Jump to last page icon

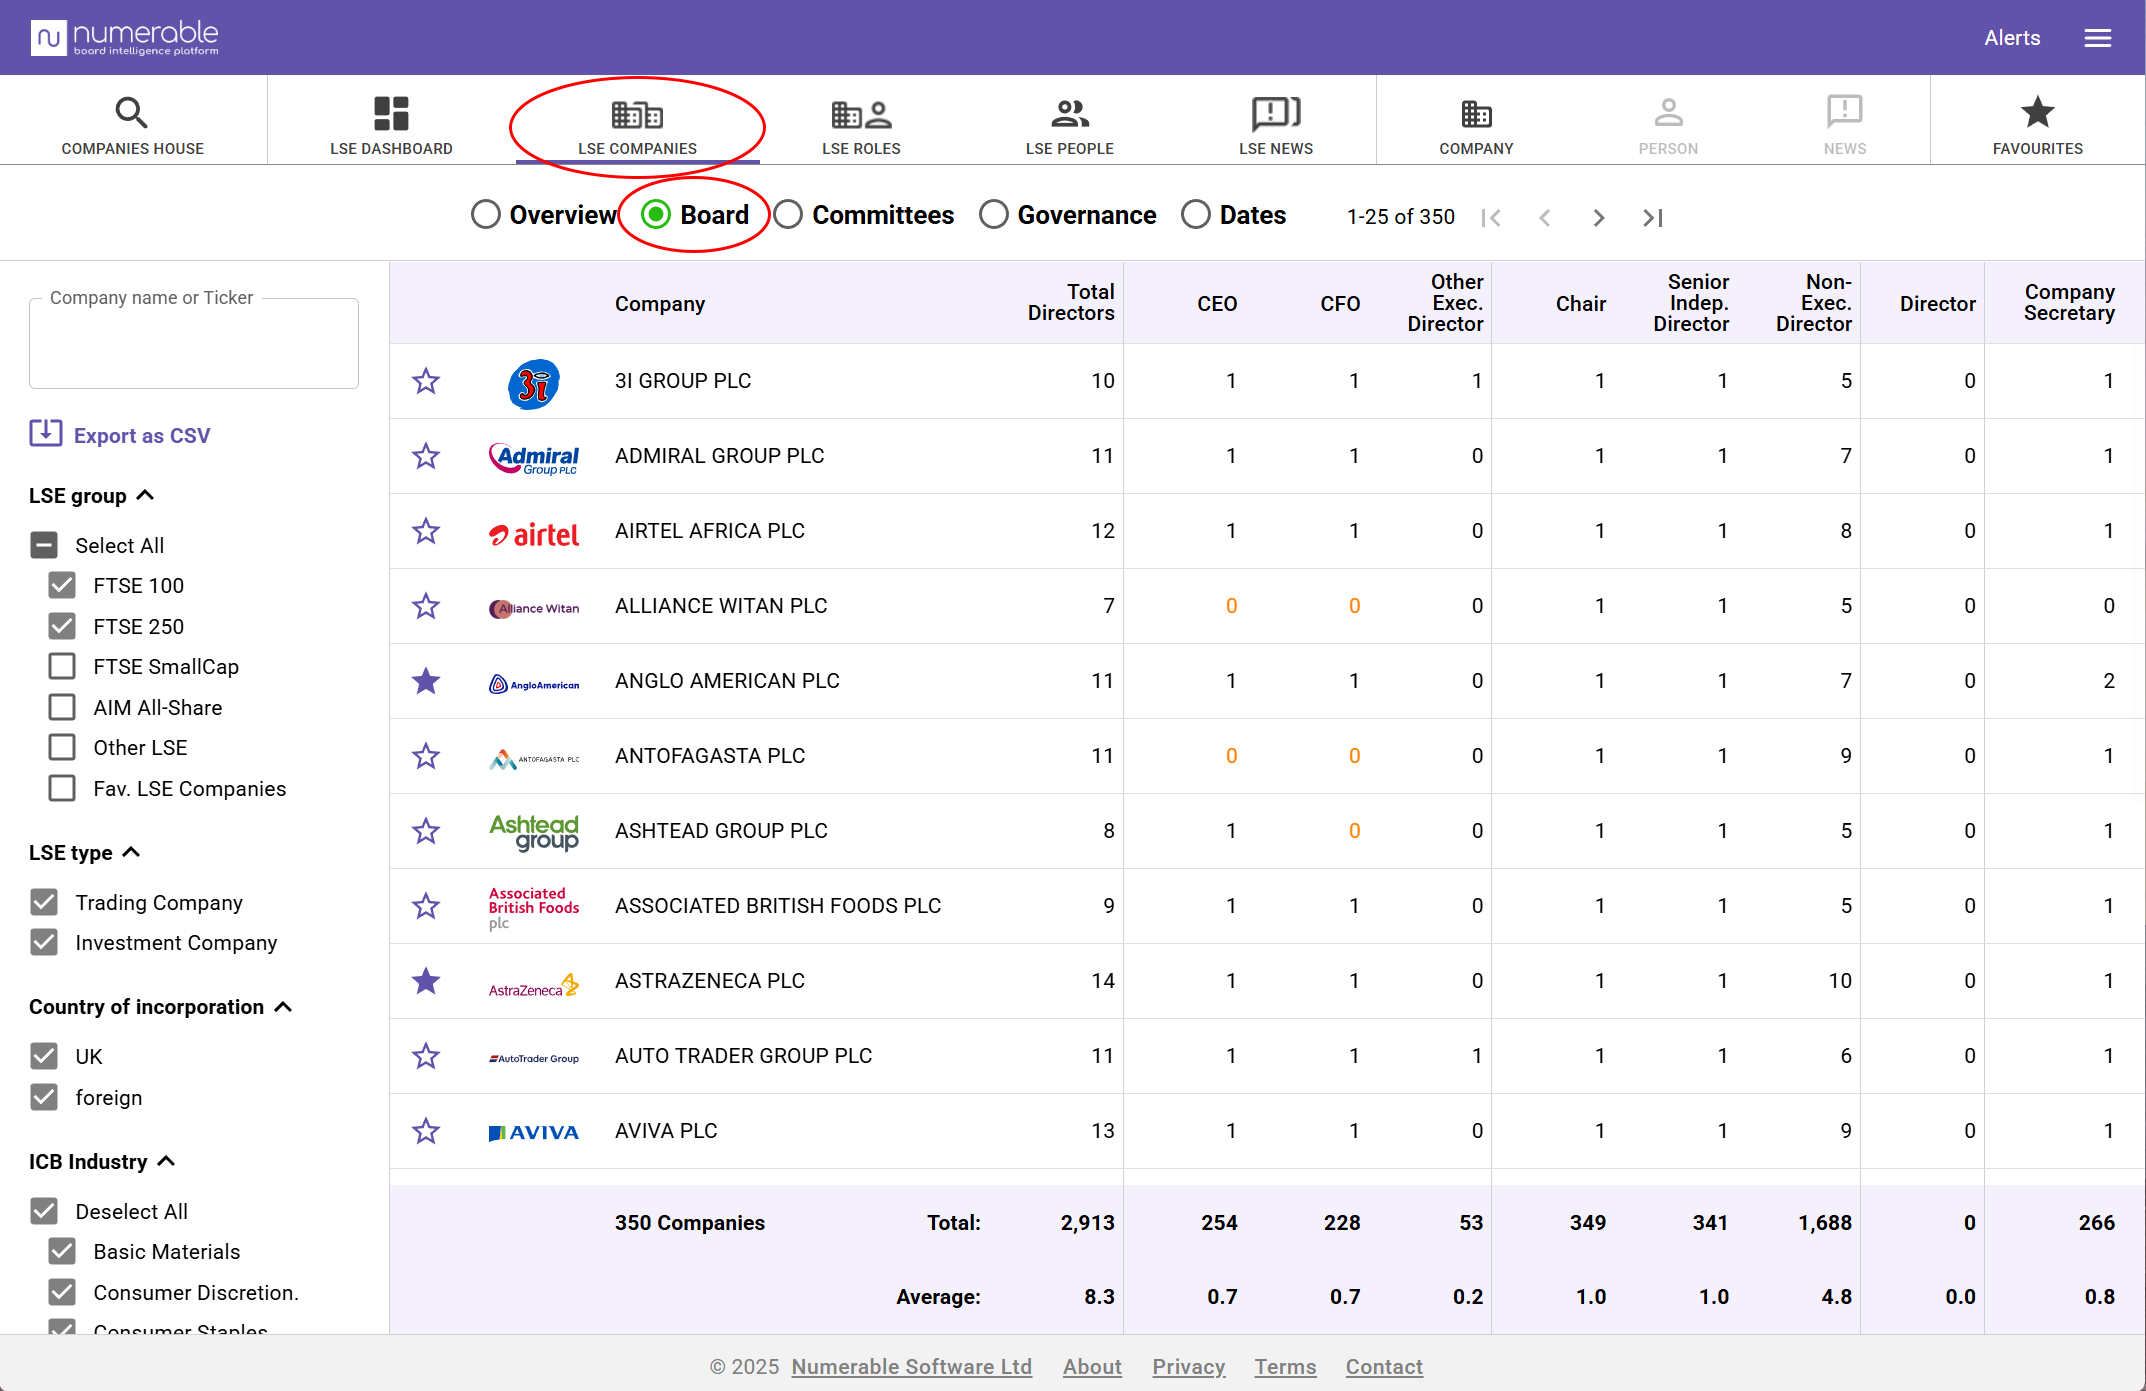tap(1652, 217)
